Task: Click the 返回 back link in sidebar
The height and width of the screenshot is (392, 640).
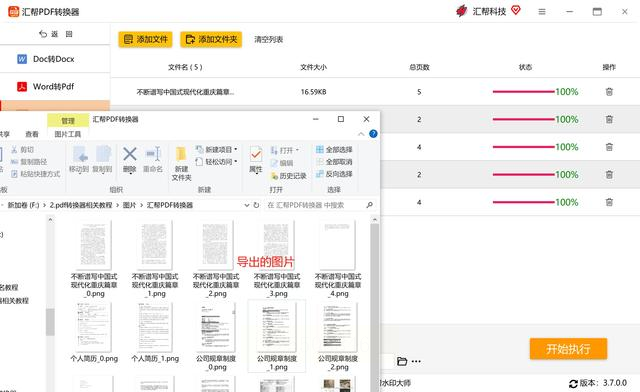Action: click(56, 34)
